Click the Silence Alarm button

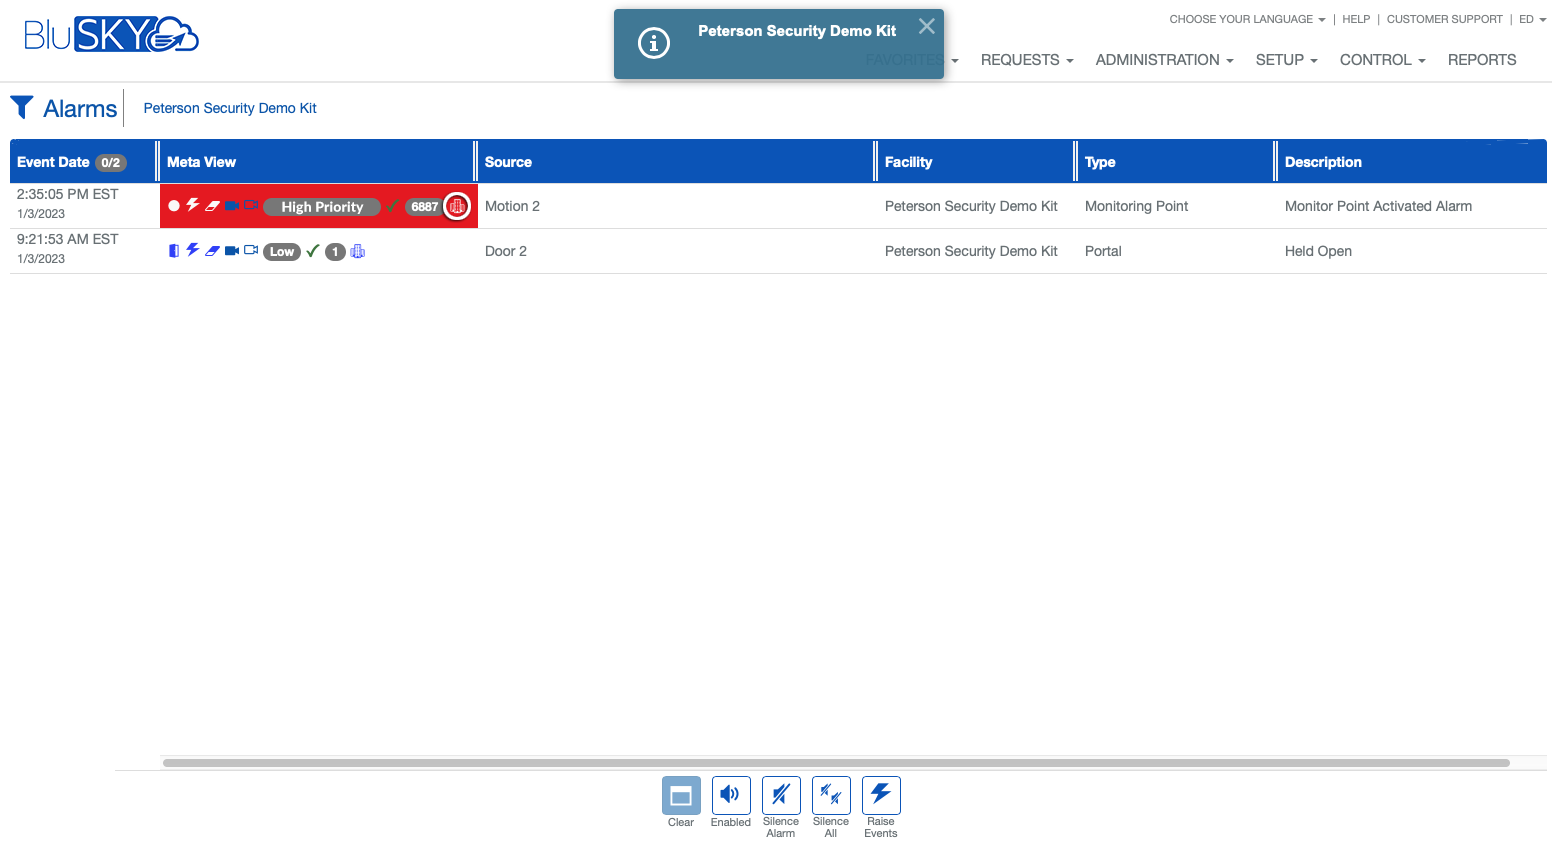781,796
